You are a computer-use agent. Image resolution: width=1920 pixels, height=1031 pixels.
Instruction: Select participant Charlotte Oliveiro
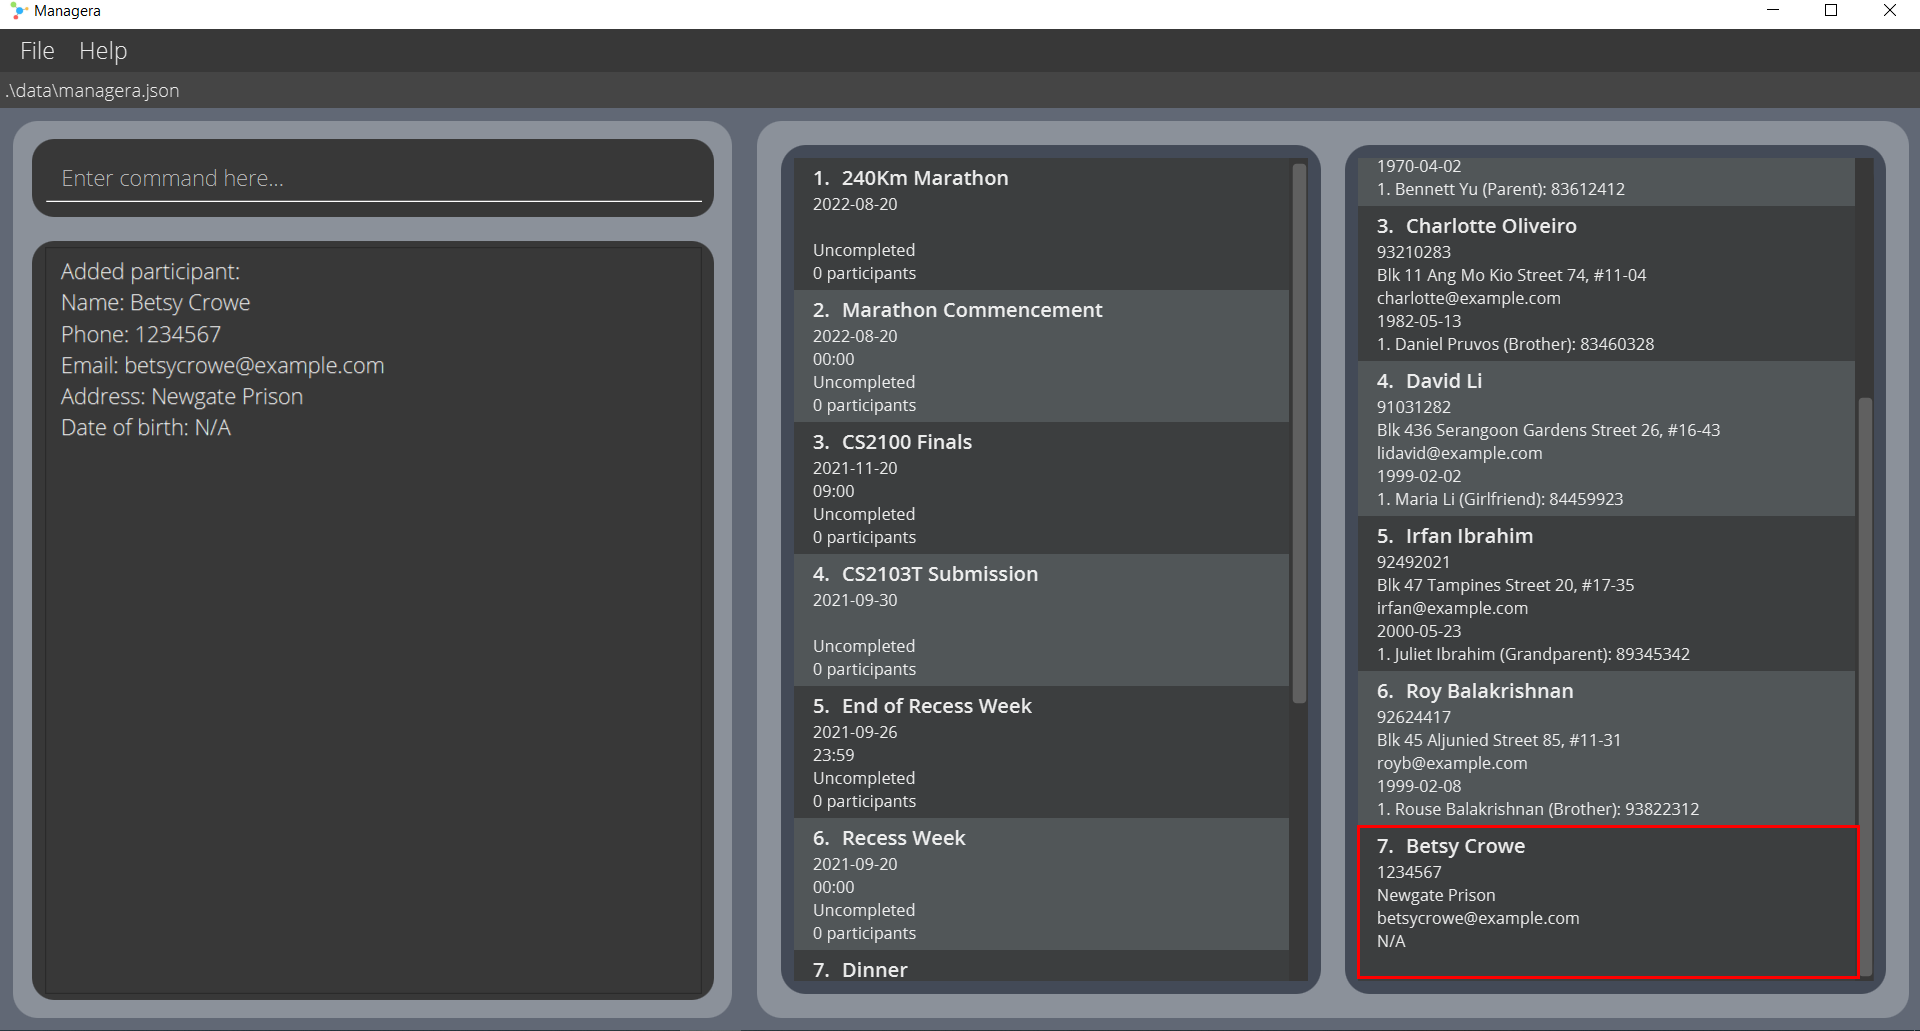coord(1606,284)
